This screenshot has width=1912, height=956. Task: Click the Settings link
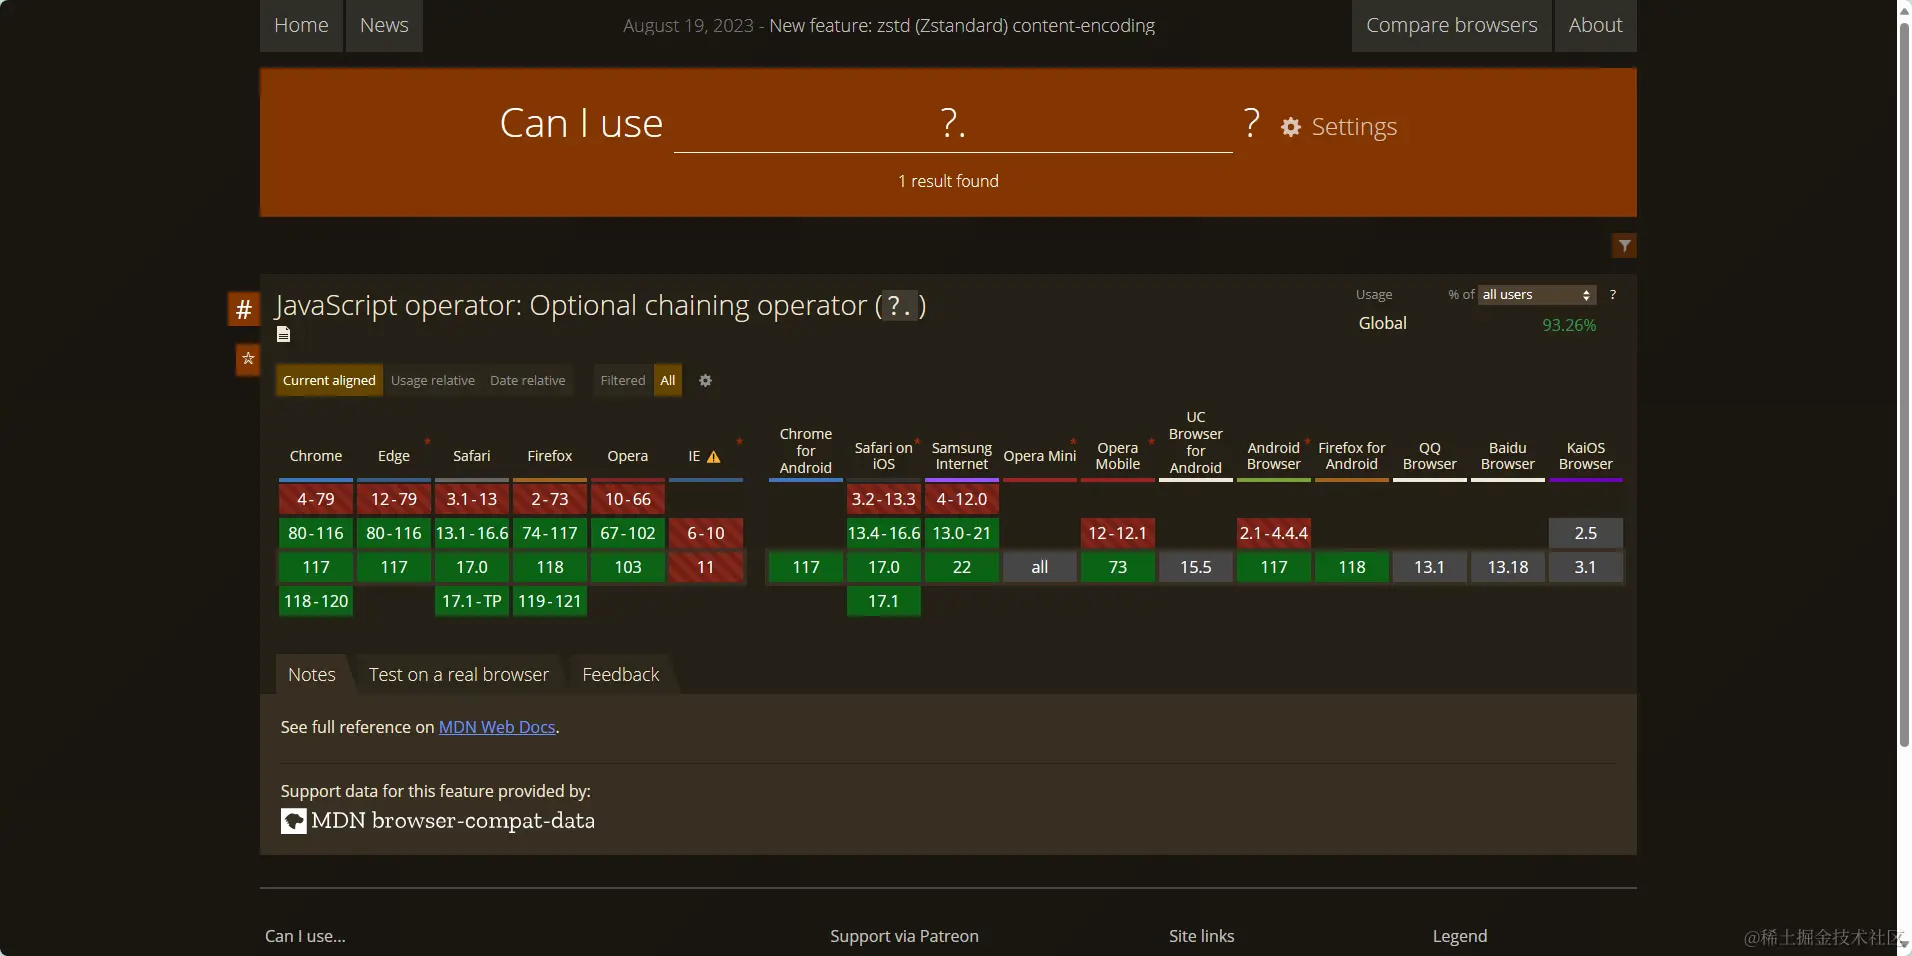click(1354, 127)
